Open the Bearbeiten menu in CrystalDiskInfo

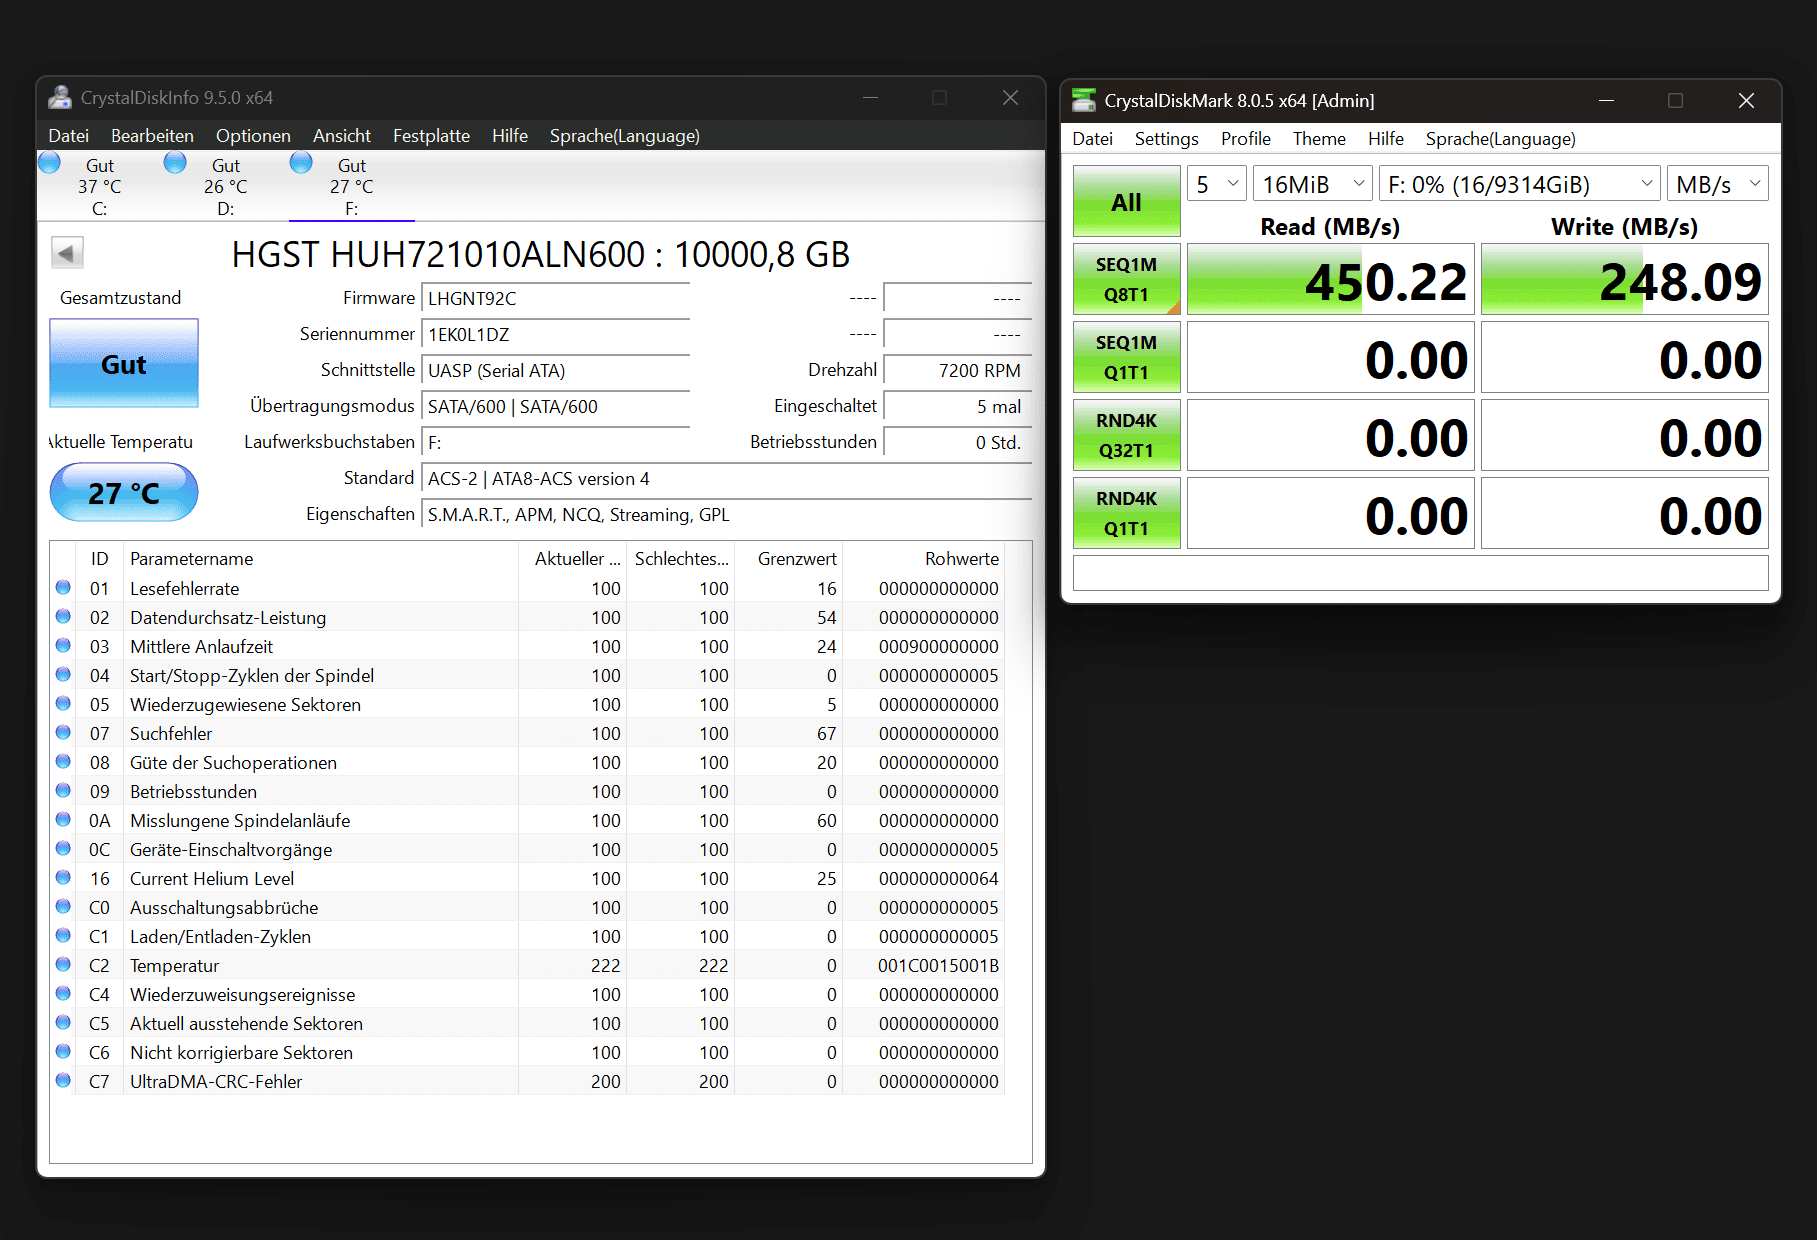pos(152,136)
